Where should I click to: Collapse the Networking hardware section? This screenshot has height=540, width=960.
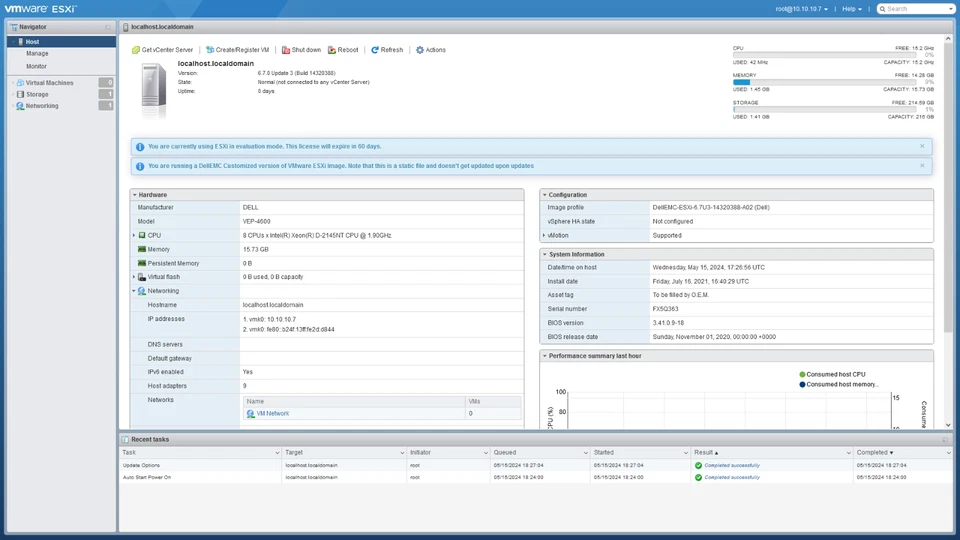(134, 291)
